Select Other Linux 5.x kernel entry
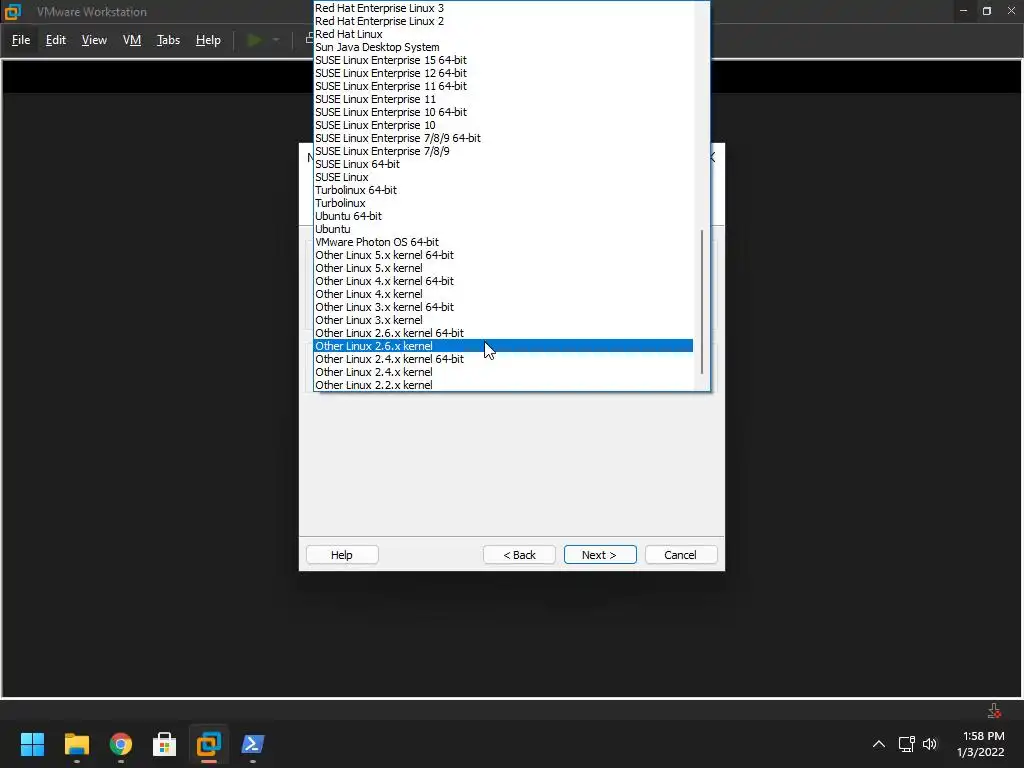The width and height of the screenshot is (1024, 768). click(x=503, y=268)
